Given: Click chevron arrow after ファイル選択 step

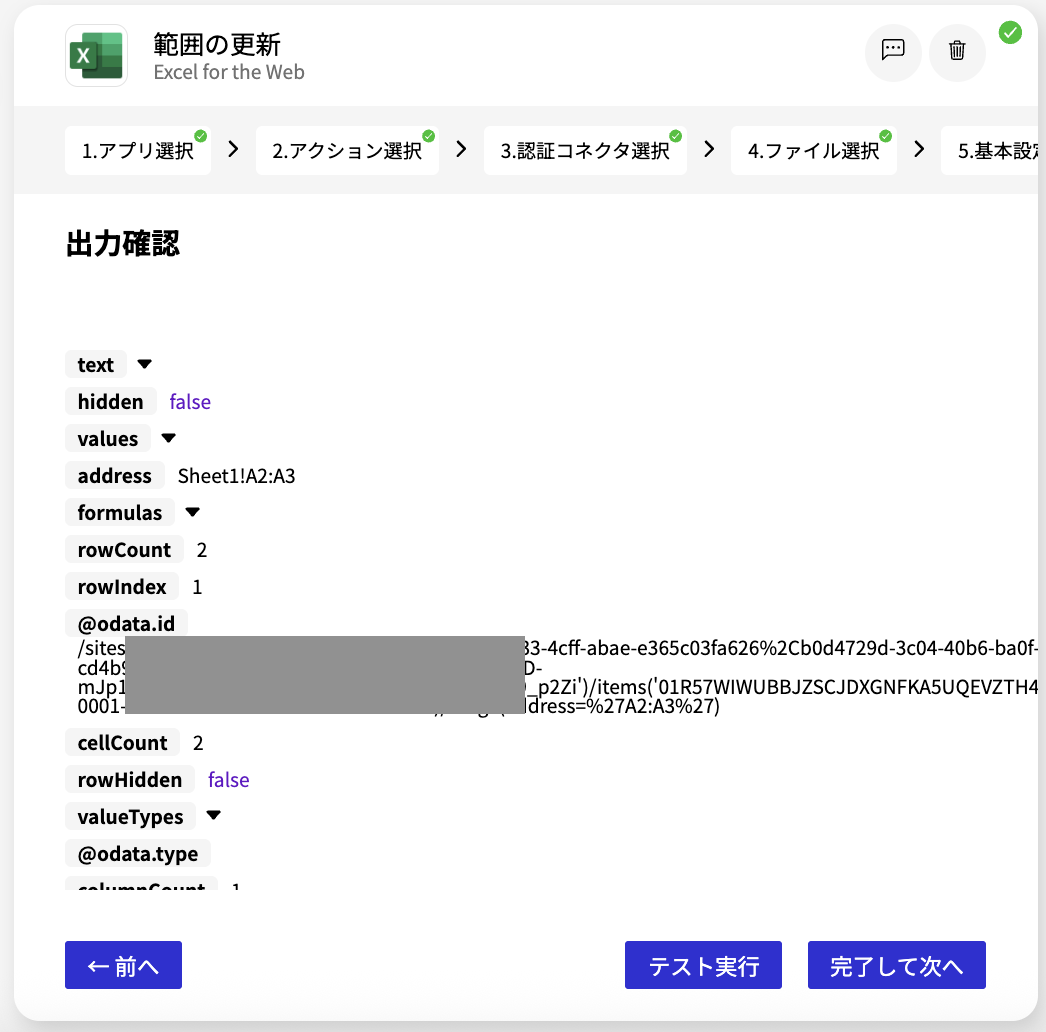Looking at the screenshot, I should (x=919, y=149).
